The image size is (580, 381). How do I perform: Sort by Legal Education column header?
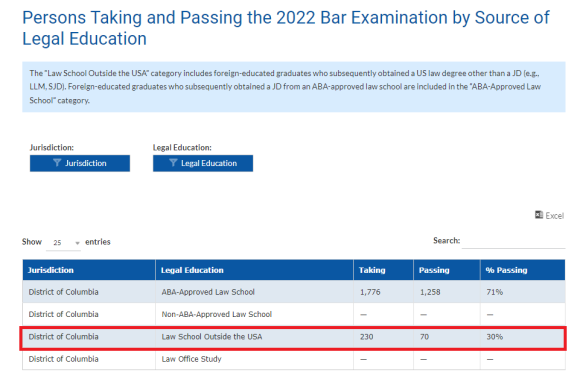[254, 270]
